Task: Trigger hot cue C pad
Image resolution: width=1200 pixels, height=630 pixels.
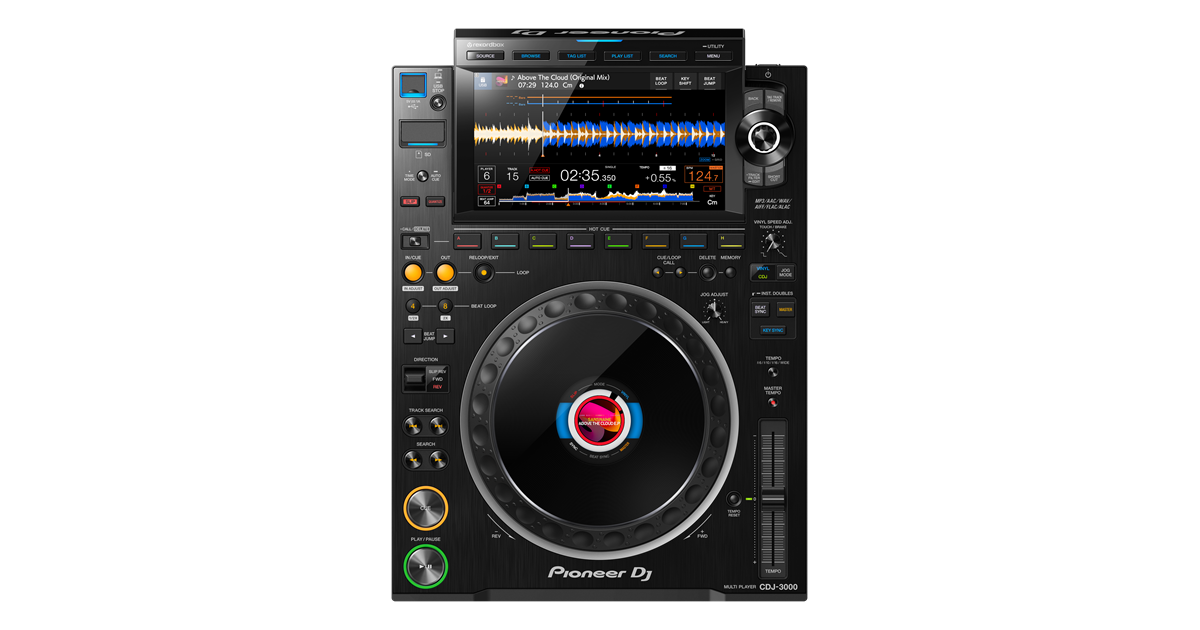Action: pos(543,241)
